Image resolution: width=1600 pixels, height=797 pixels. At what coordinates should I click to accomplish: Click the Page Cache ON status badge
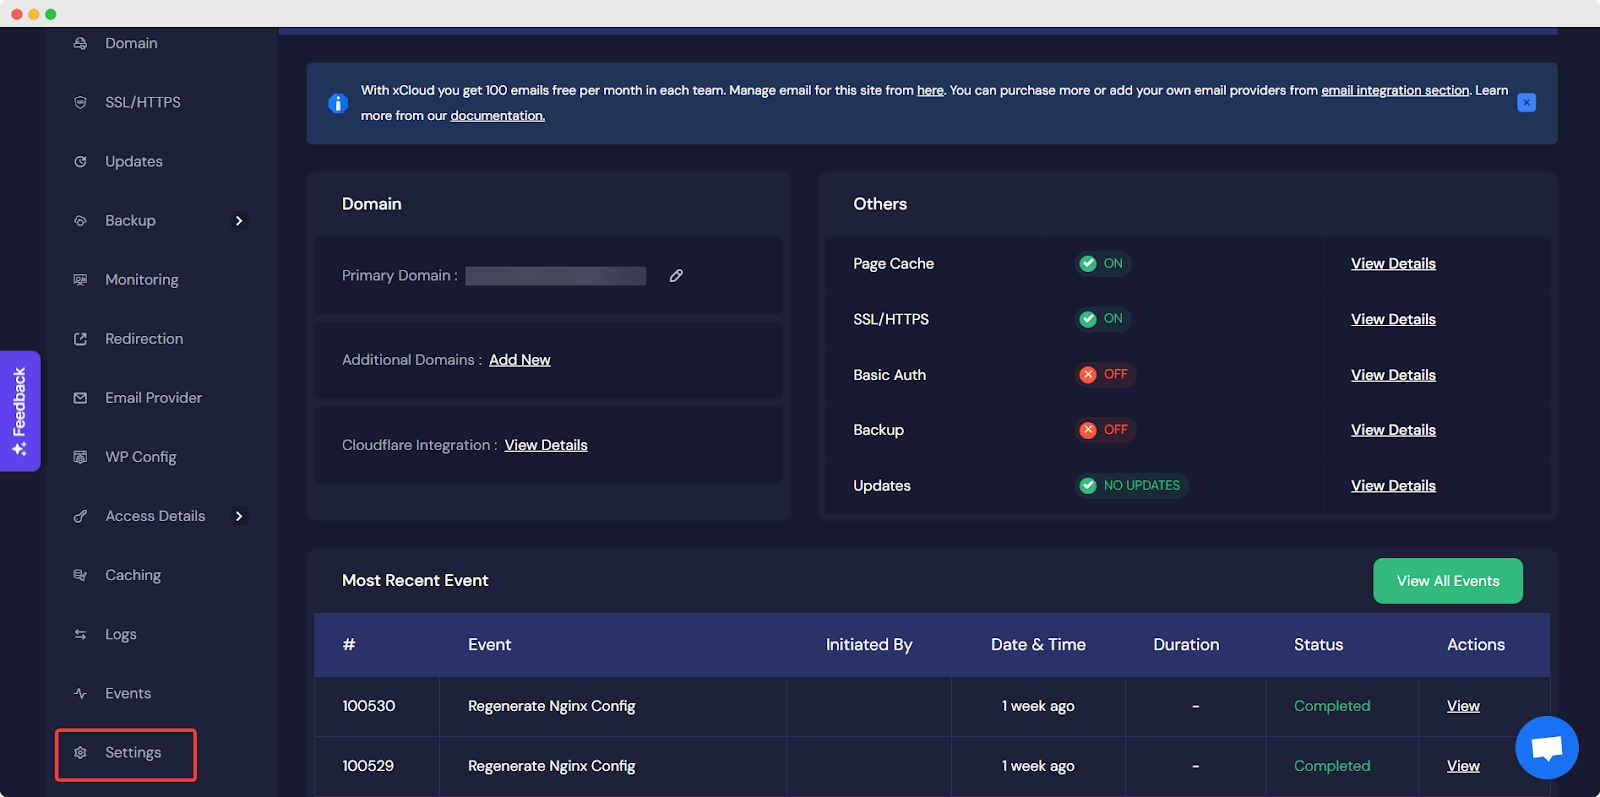[x=1101, y=264]
